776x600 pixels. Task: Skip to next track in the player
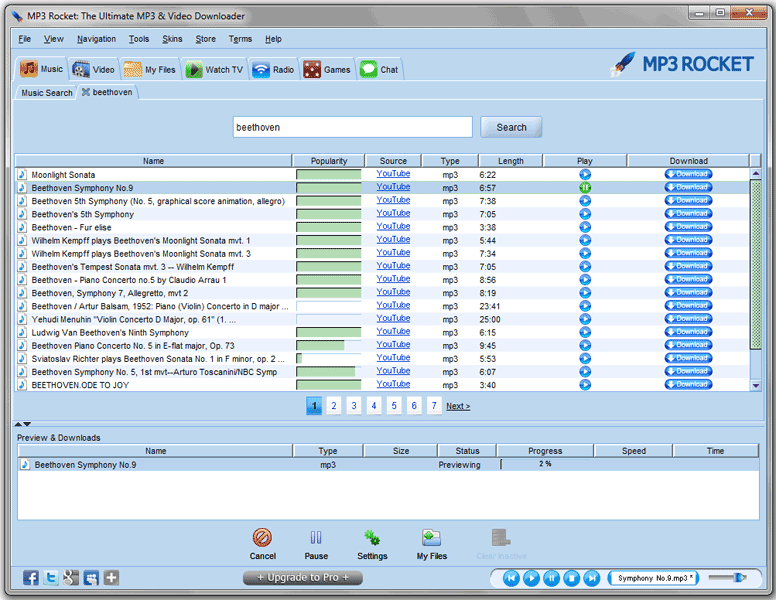pos(592,578)
